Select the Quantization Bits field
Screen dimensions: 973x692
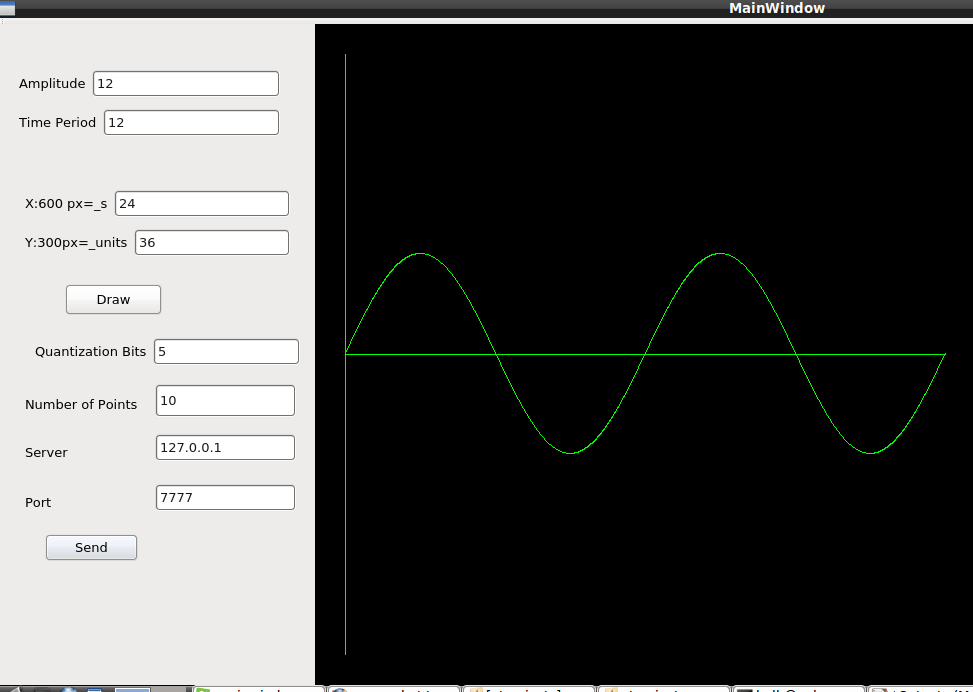(225, 351)
